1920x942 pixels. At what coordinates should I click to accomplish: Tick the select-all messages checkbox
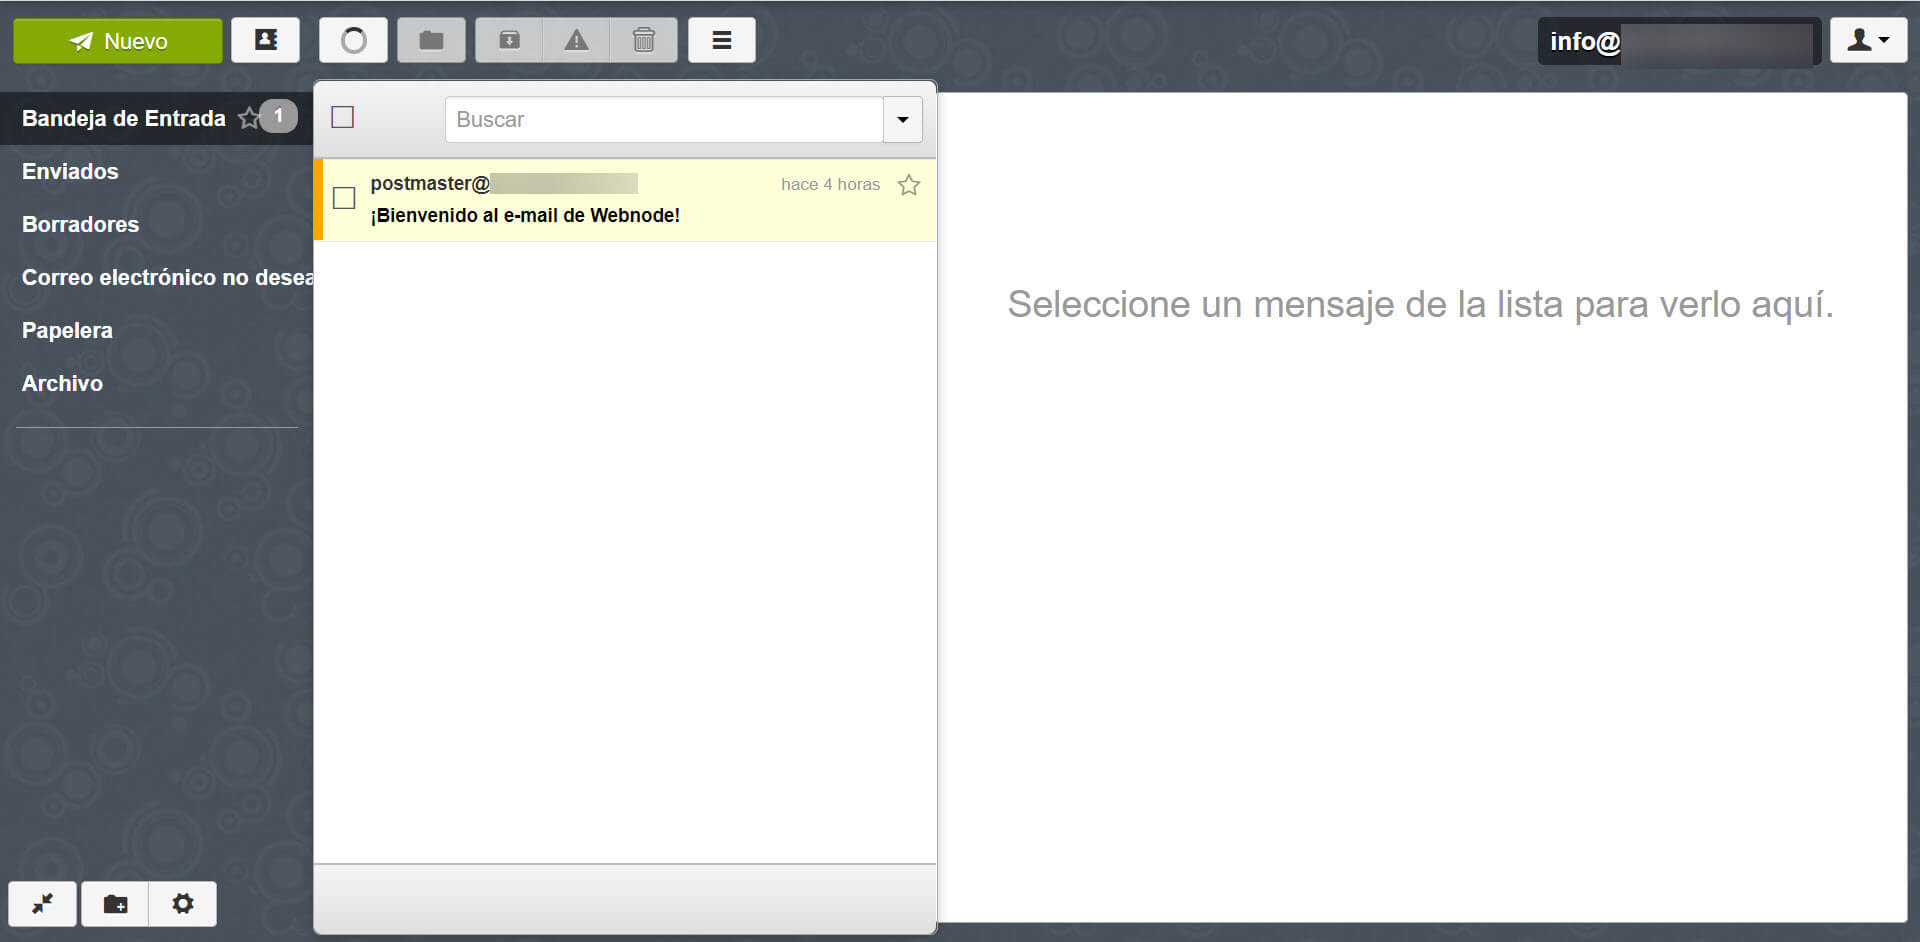[342, 117]
